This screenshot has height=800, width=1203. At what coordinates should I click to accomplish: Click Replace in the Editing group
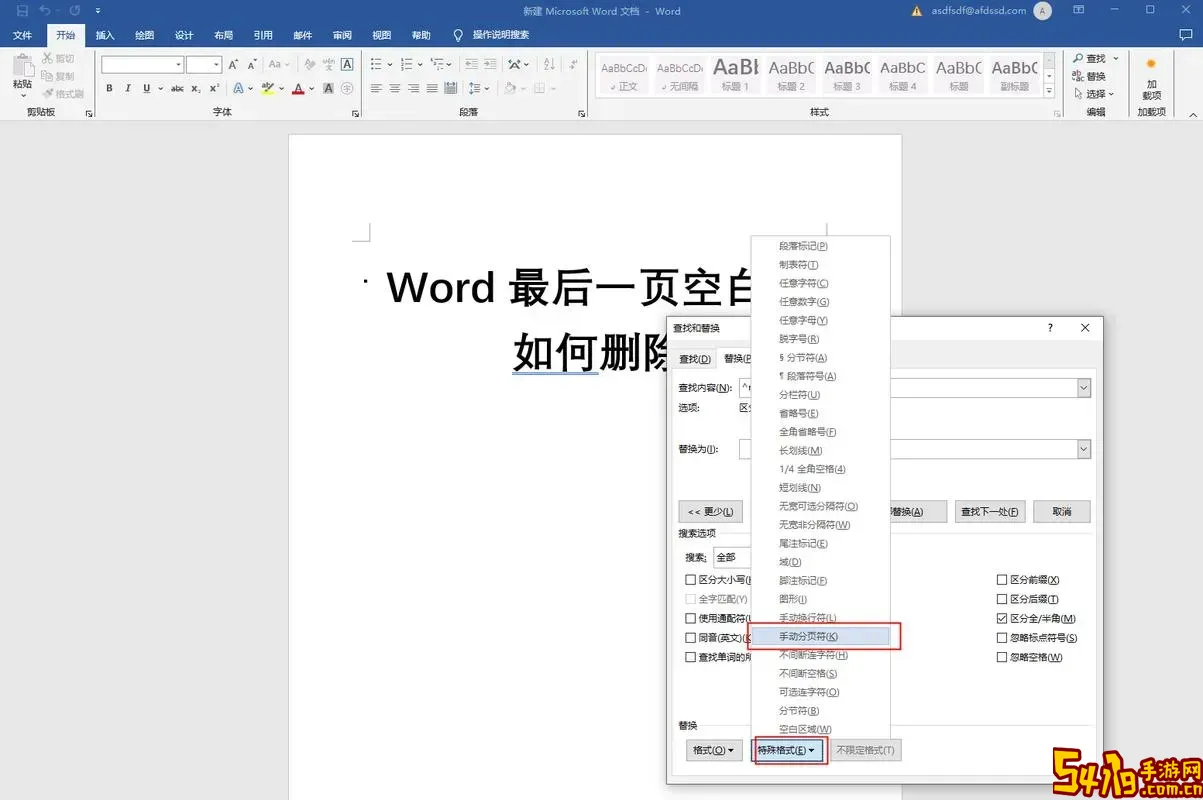point(1089,76)
